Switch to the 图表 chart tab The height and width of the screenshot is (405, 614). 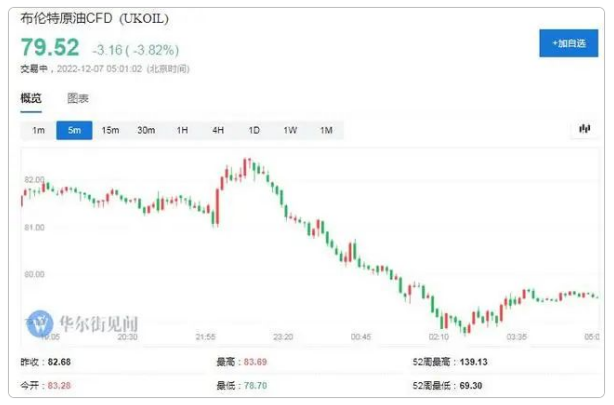click(x=78, y=98)
